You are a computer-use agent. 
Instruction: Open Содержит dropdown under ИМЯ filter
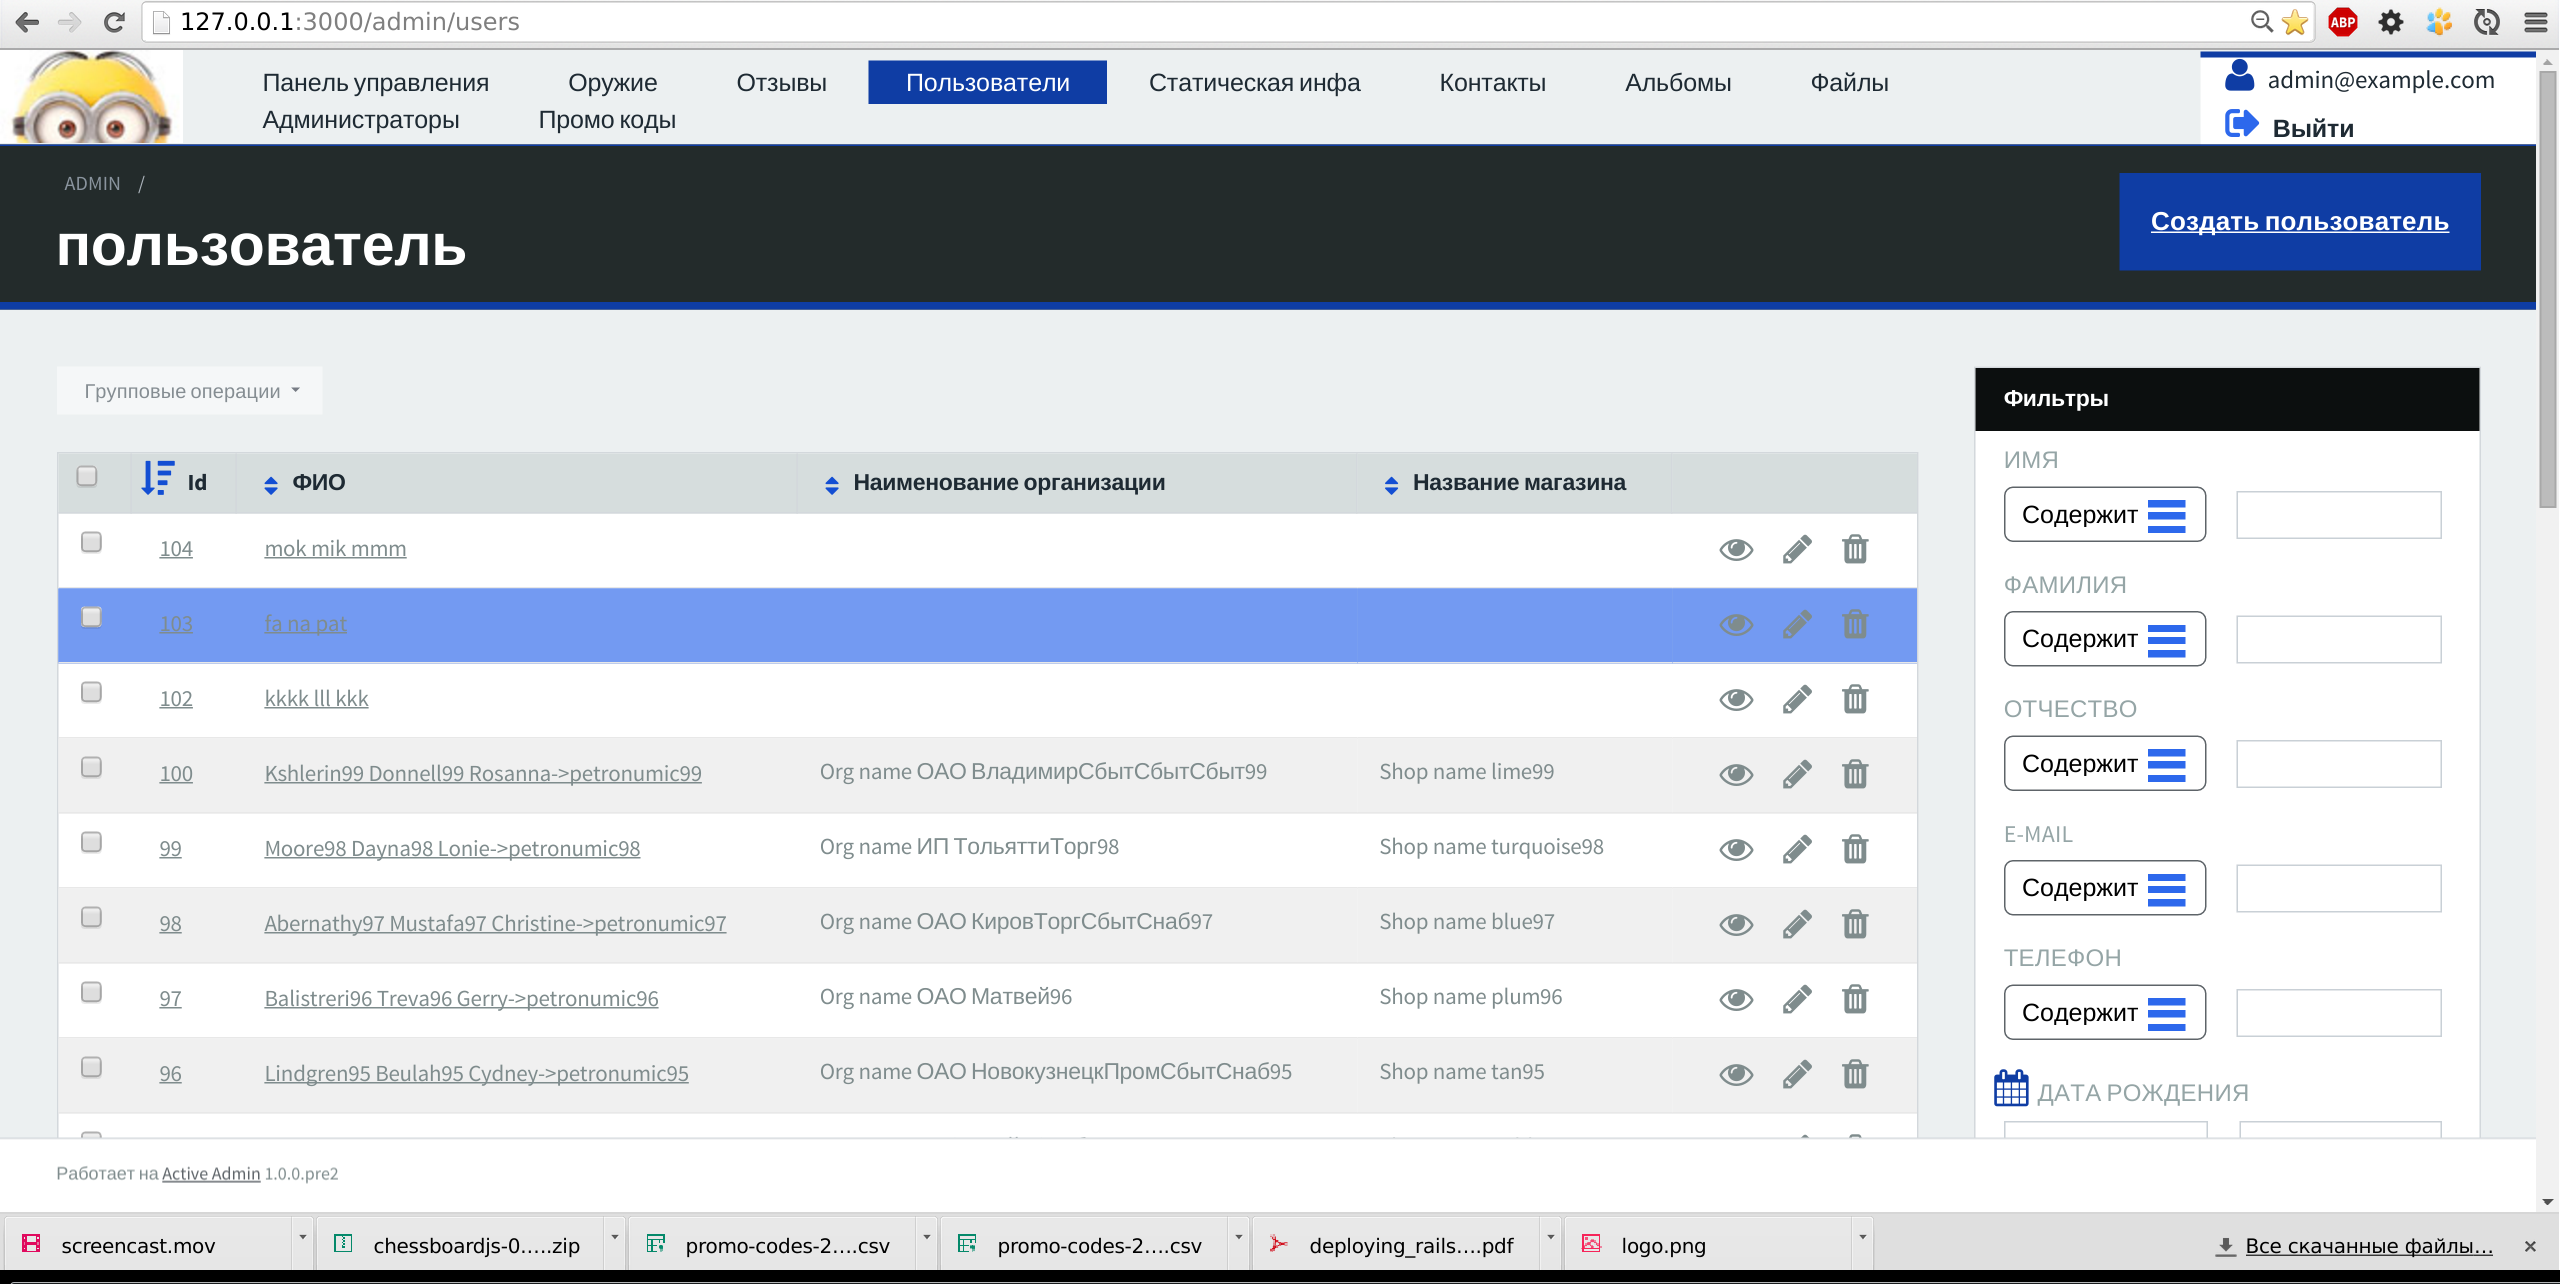[x=2104, y=515]
